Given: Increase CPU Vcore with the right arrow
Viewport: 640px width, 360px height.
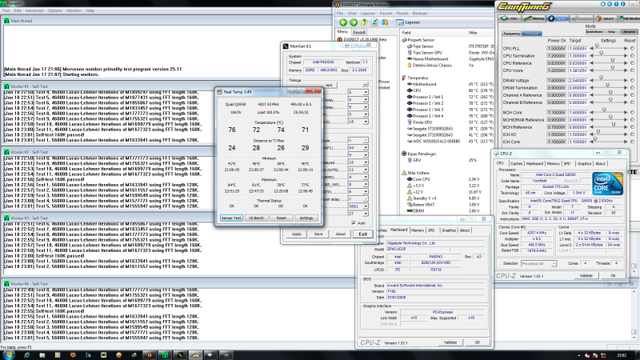Looking at the screenshot, I should coord(625,71).
